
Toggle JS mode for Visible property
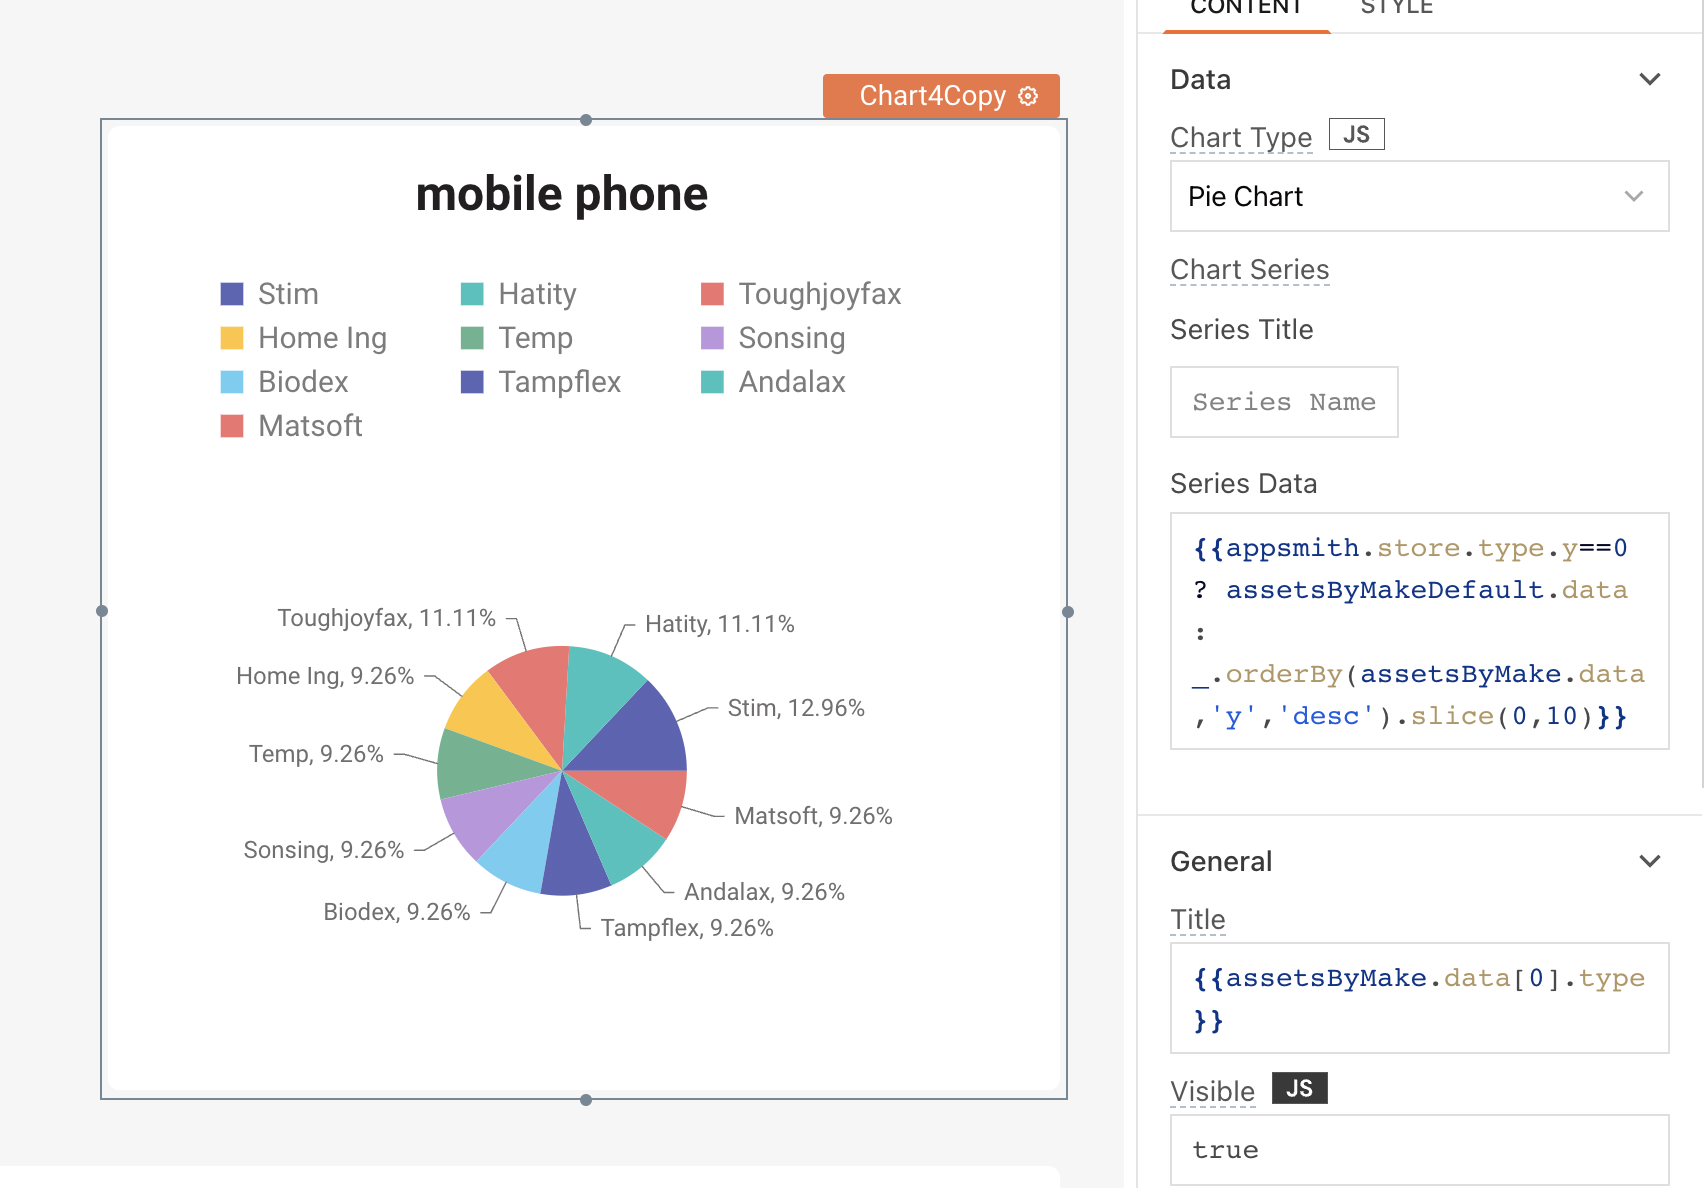click(1299, 1088)
